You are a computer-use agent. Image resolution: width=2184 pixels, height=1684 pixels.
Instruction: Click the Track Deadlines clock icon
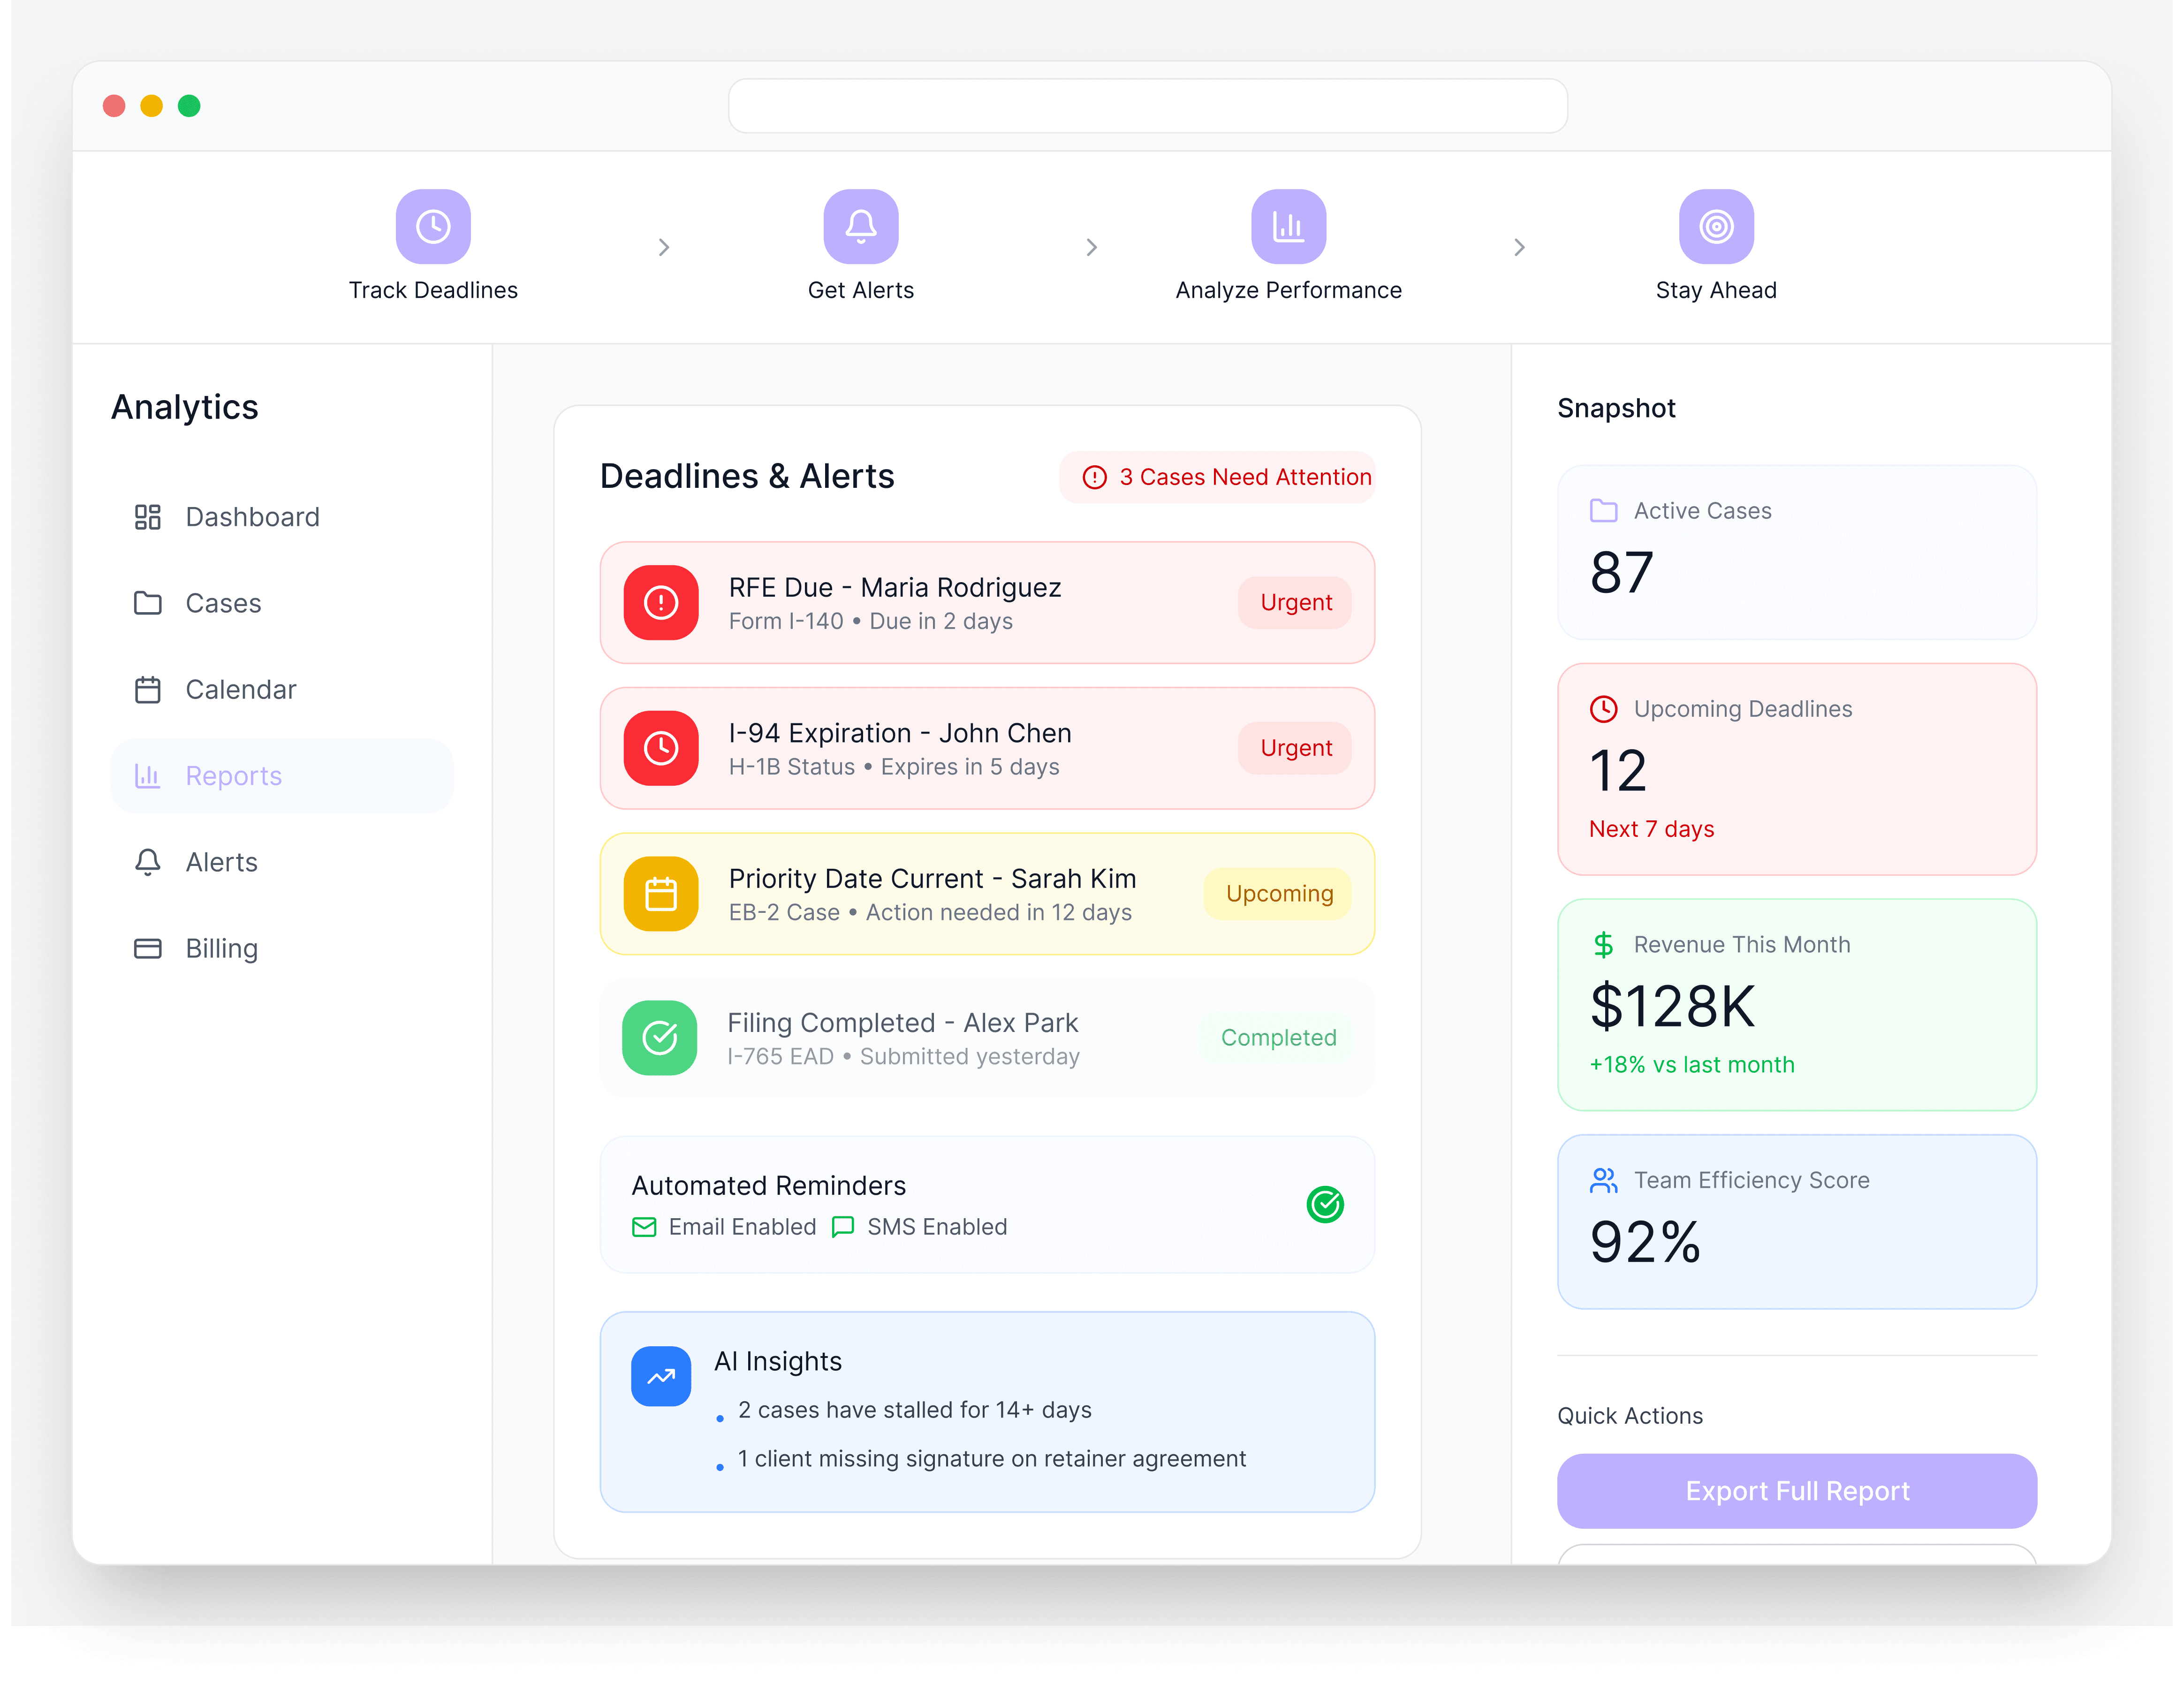433,226
